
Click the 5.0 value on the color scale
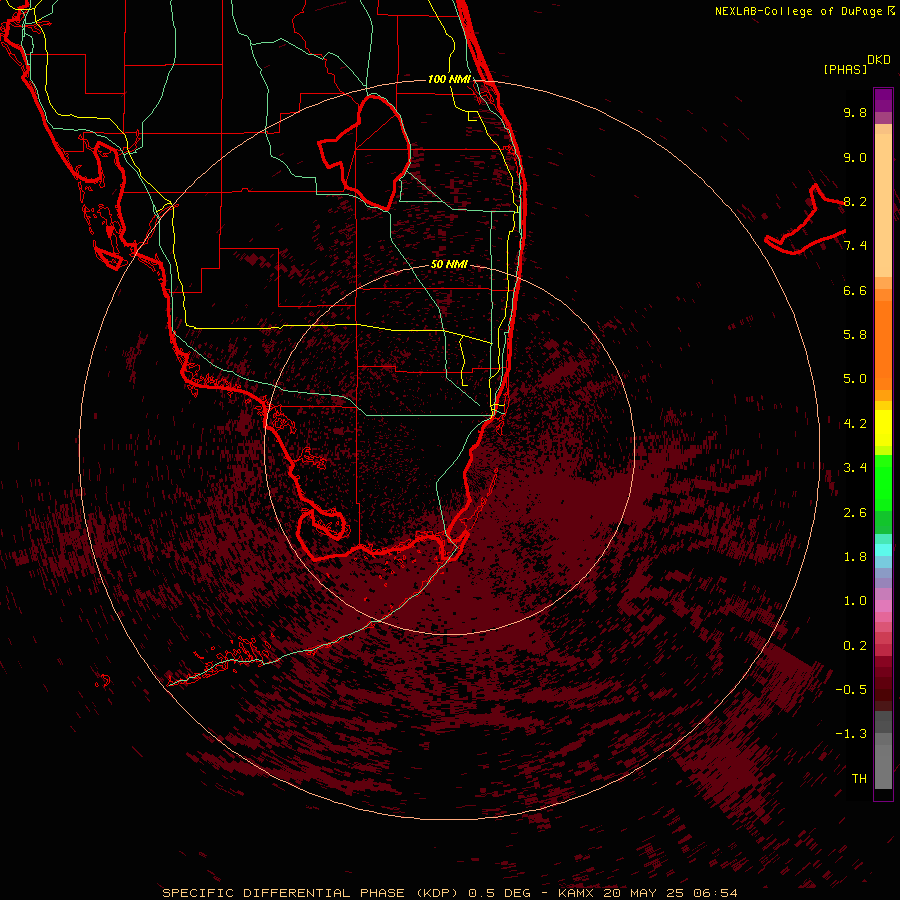pos(855,379)
